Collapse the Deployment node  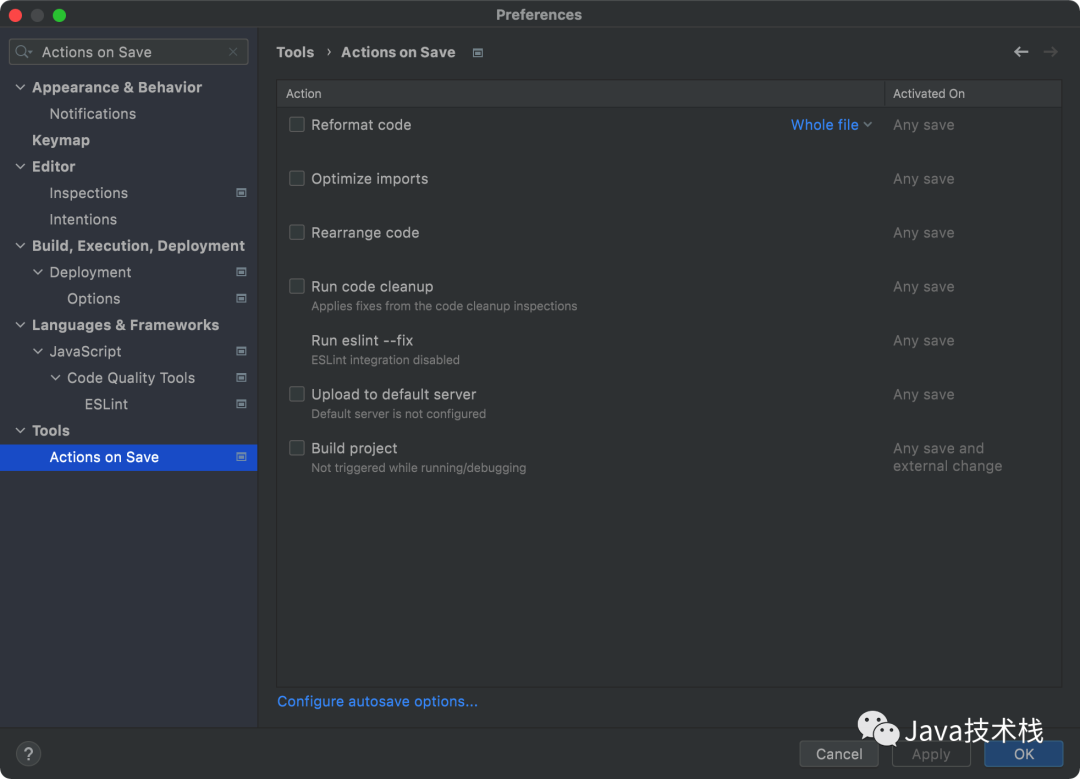coord(38,272)
